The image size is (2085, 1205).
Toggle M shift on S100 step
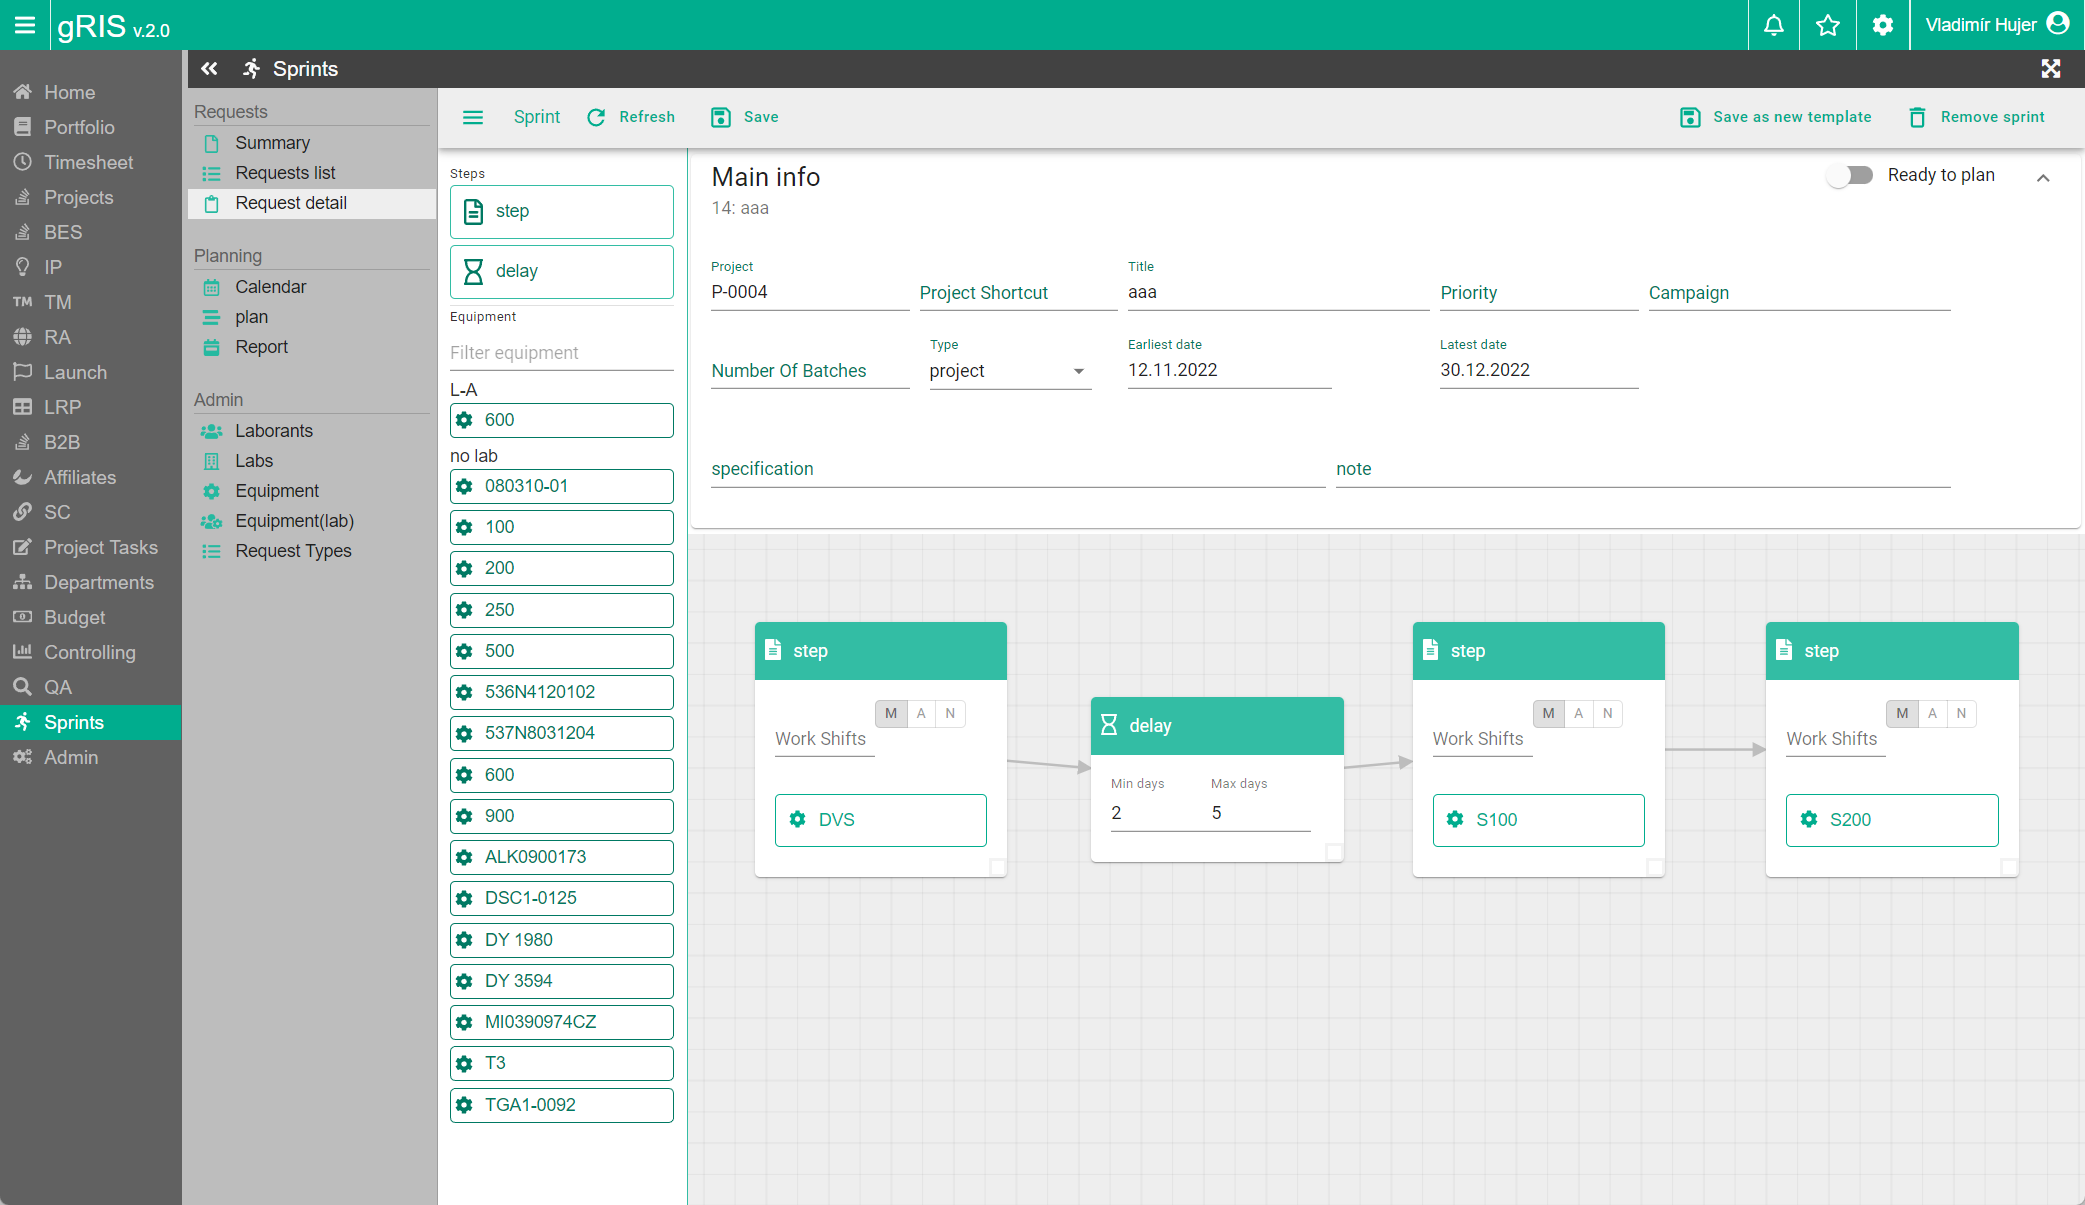[1549, 713]
